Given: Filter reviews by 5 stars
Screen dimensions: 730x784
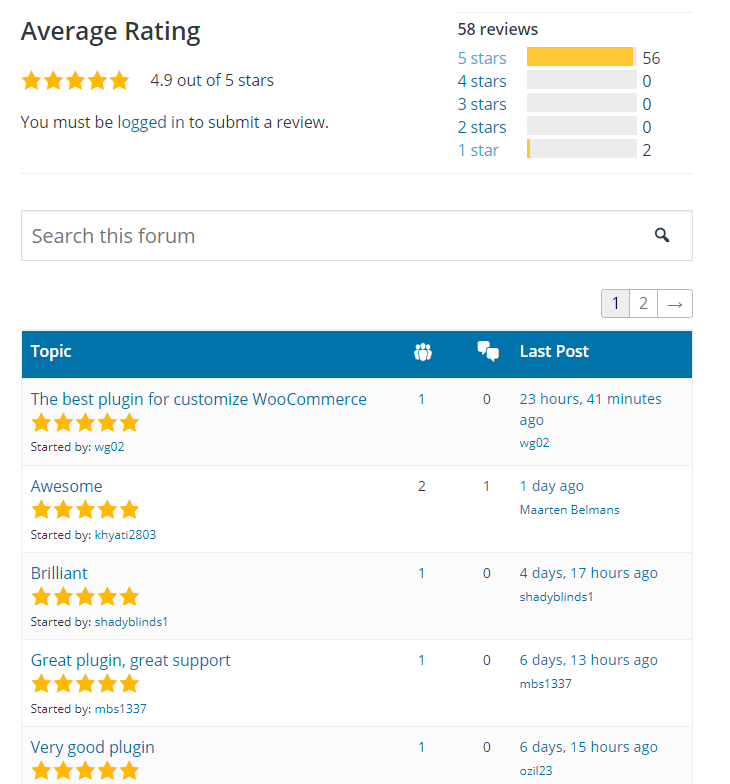Looking at the screenshot, I should coord(482,58).
